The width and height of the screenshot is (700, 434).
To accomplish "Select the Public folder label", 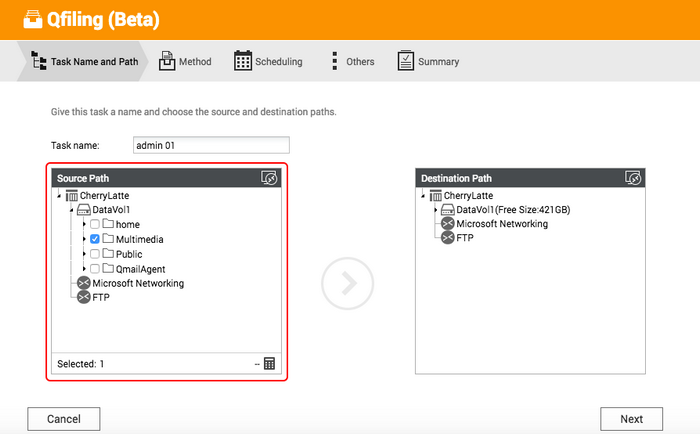I will pyautogui.click(x=129, y=254).
